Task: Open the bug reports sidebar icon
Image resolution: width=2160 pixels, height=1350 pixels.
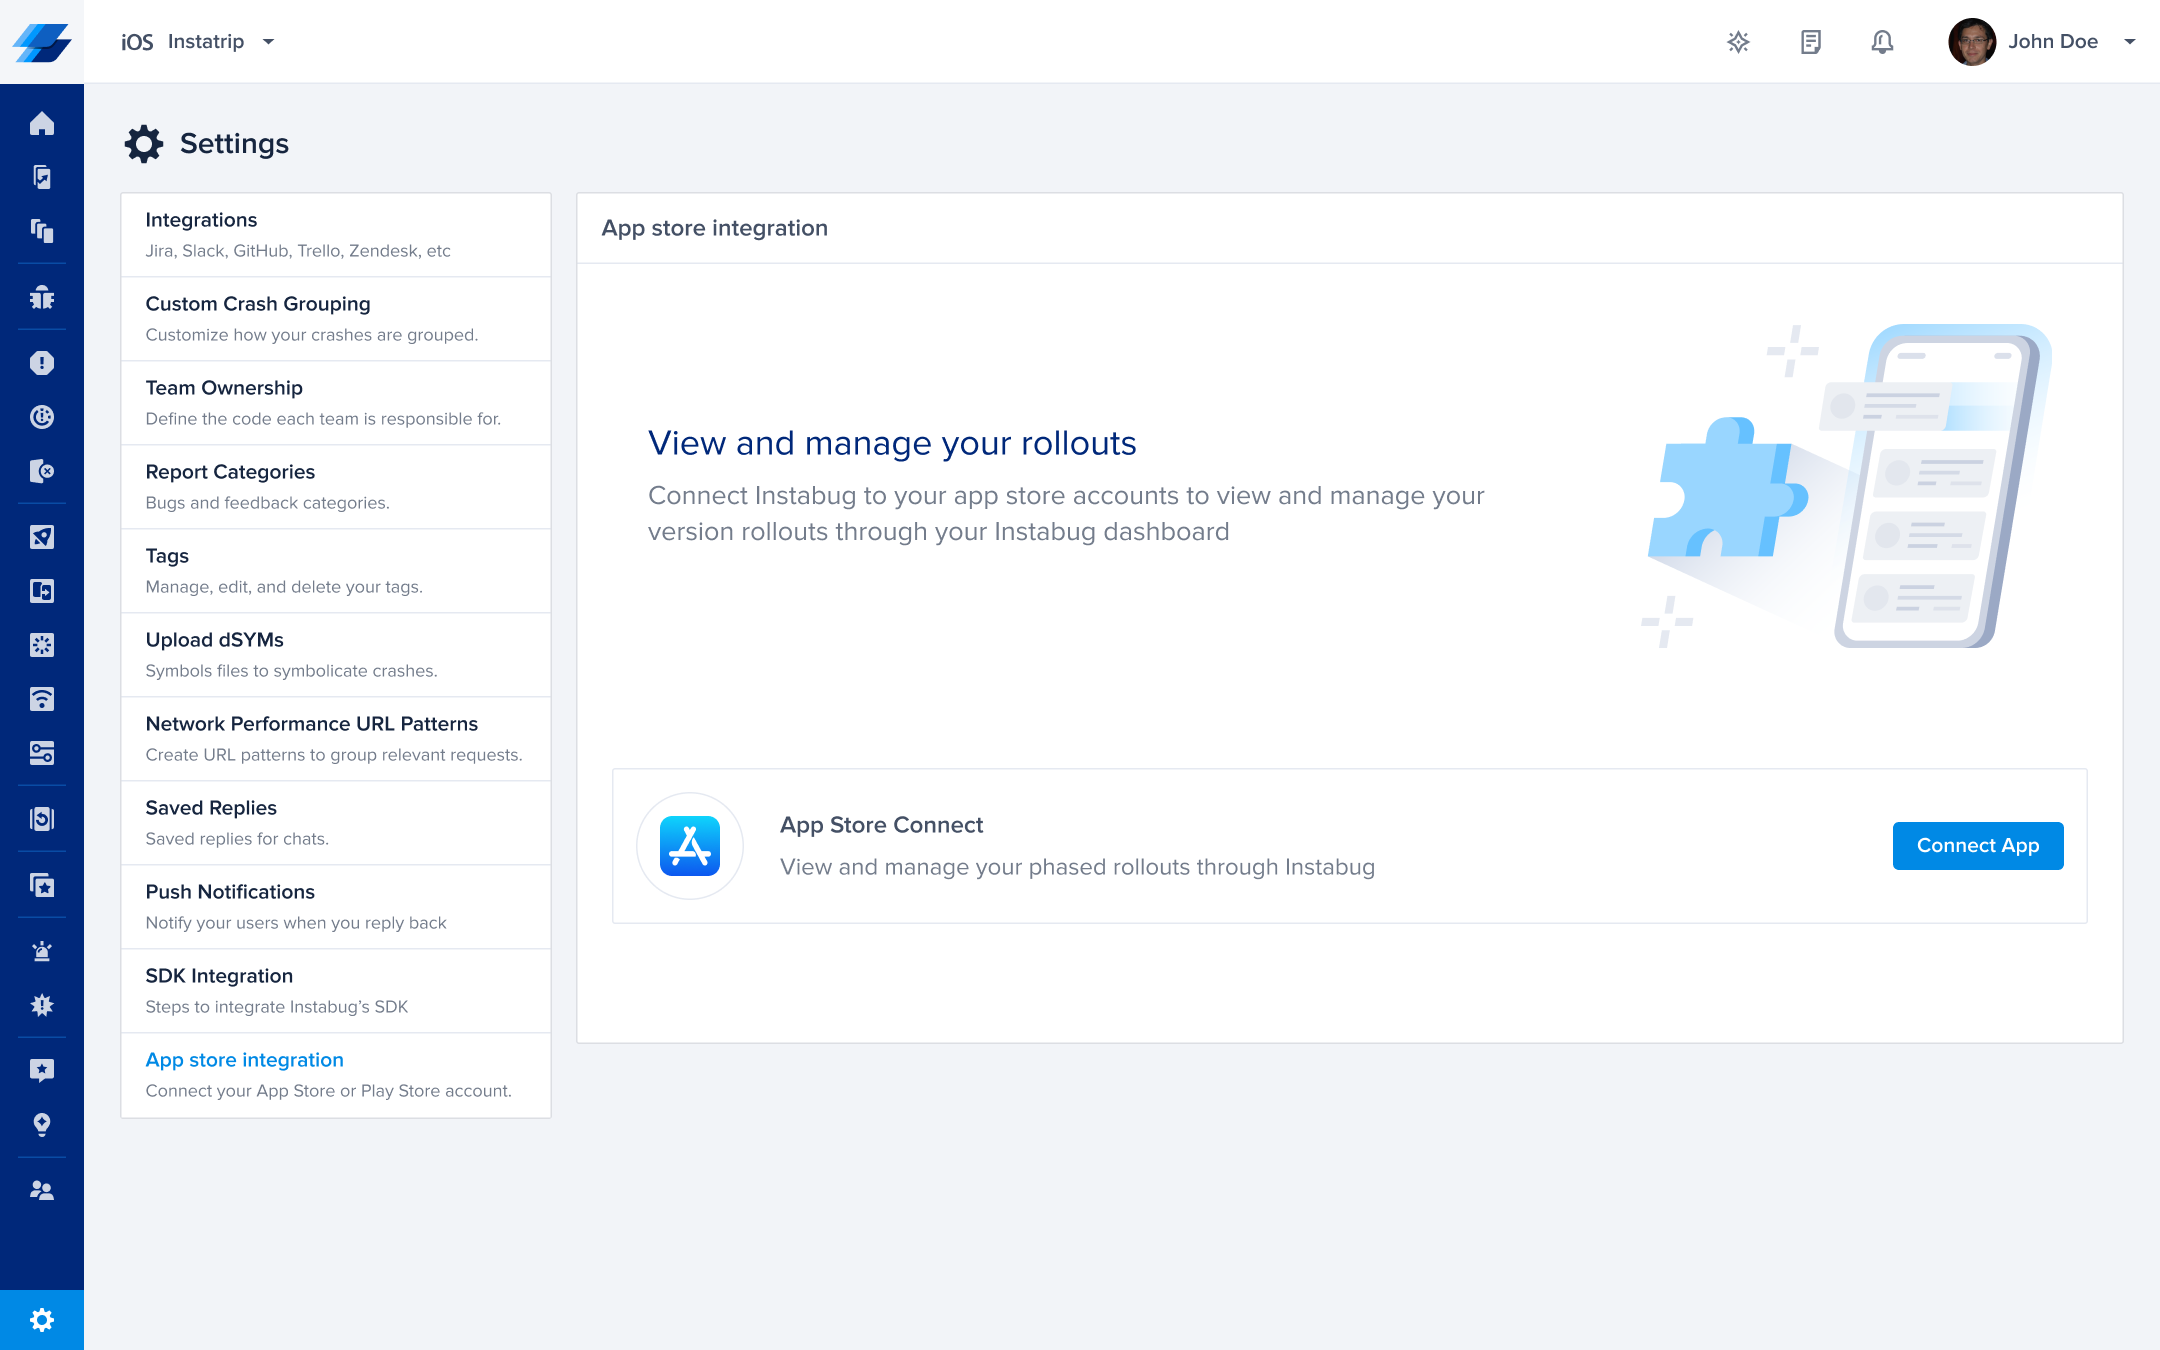Action: pyautogui.click(x=42, y=297)
